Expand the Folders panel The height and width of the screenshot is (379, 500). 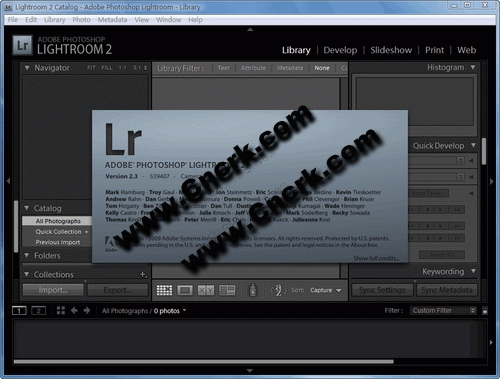(x=27, y=255)
